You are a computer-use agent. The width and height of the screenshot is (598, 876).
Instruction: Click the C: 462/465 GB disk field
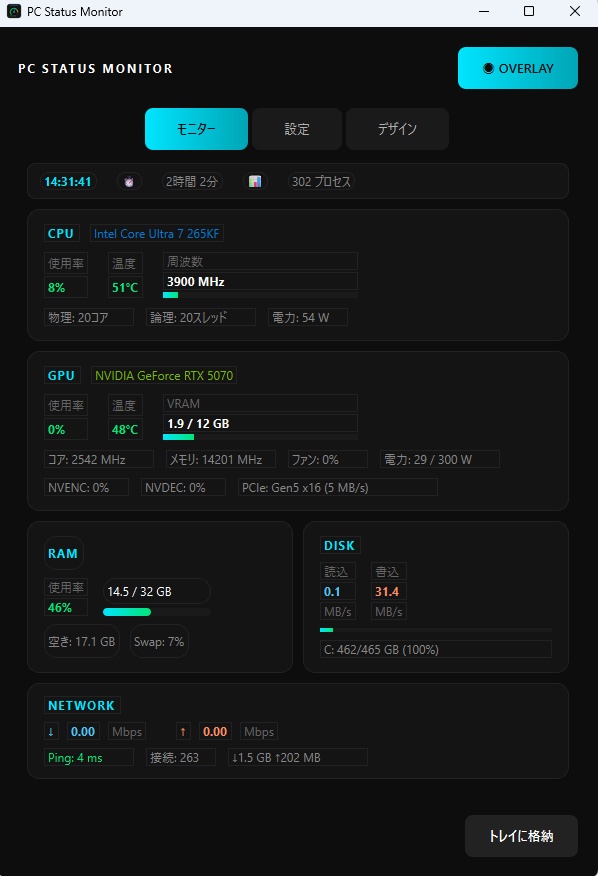435,649
